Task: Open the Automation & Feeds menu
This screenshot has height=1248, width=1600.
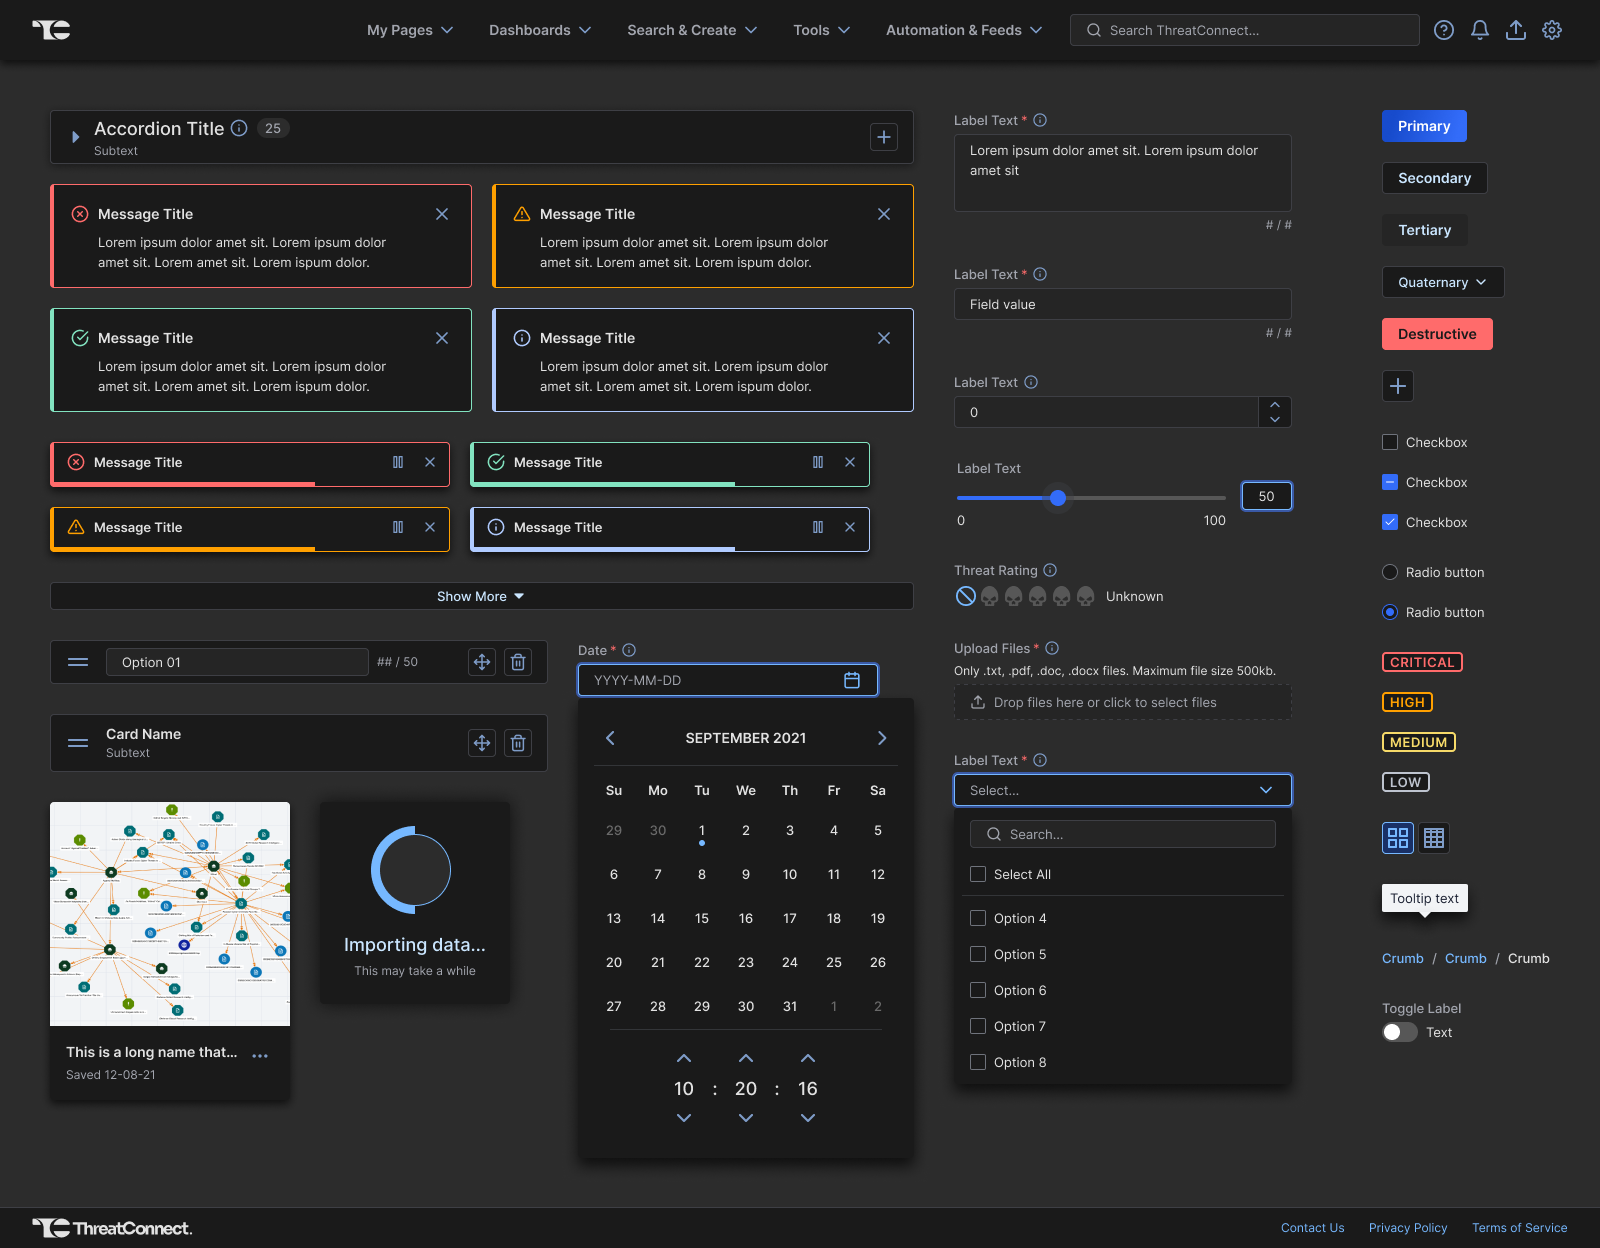Action: click(x=963, y=30)
